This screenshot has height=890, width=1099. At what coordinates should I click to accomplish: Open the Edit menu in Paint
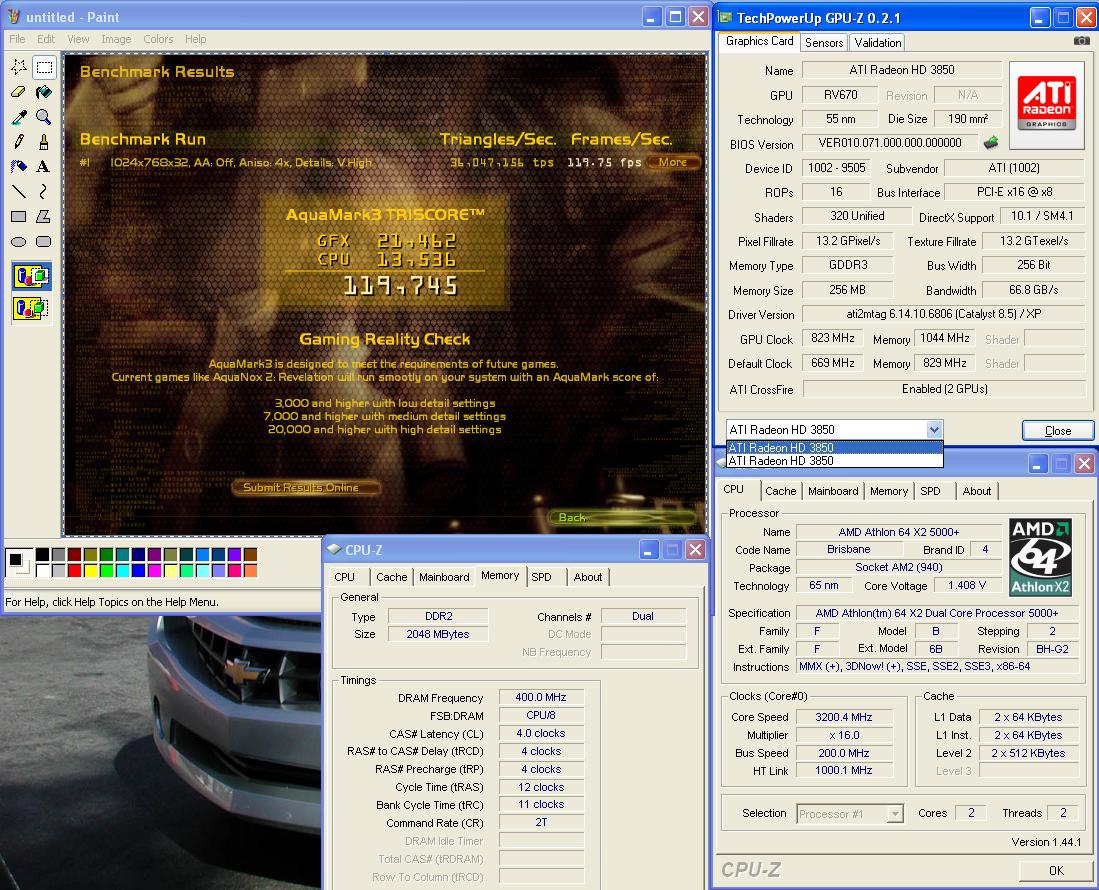coord(46,39)
